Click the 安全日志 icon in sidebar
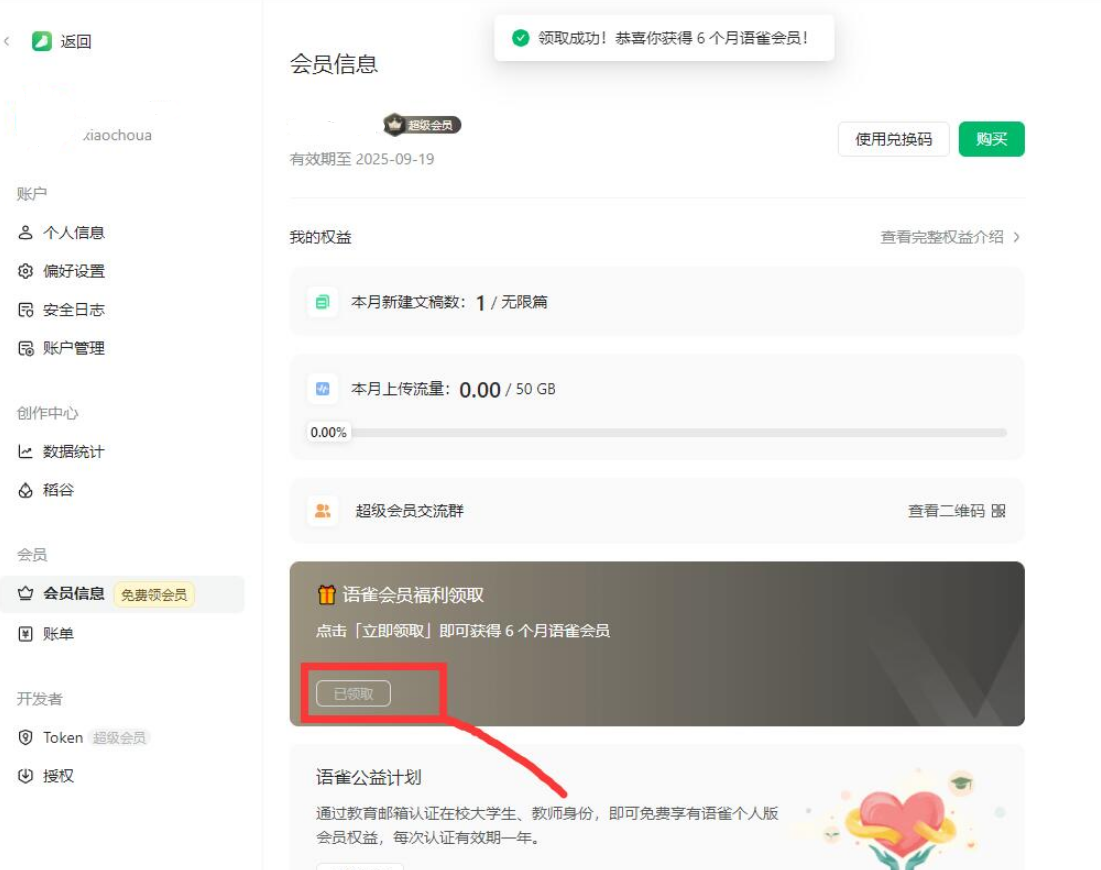Image resolution: width=1101 pixels, height=870 pixels. click(x=26, y=310)
